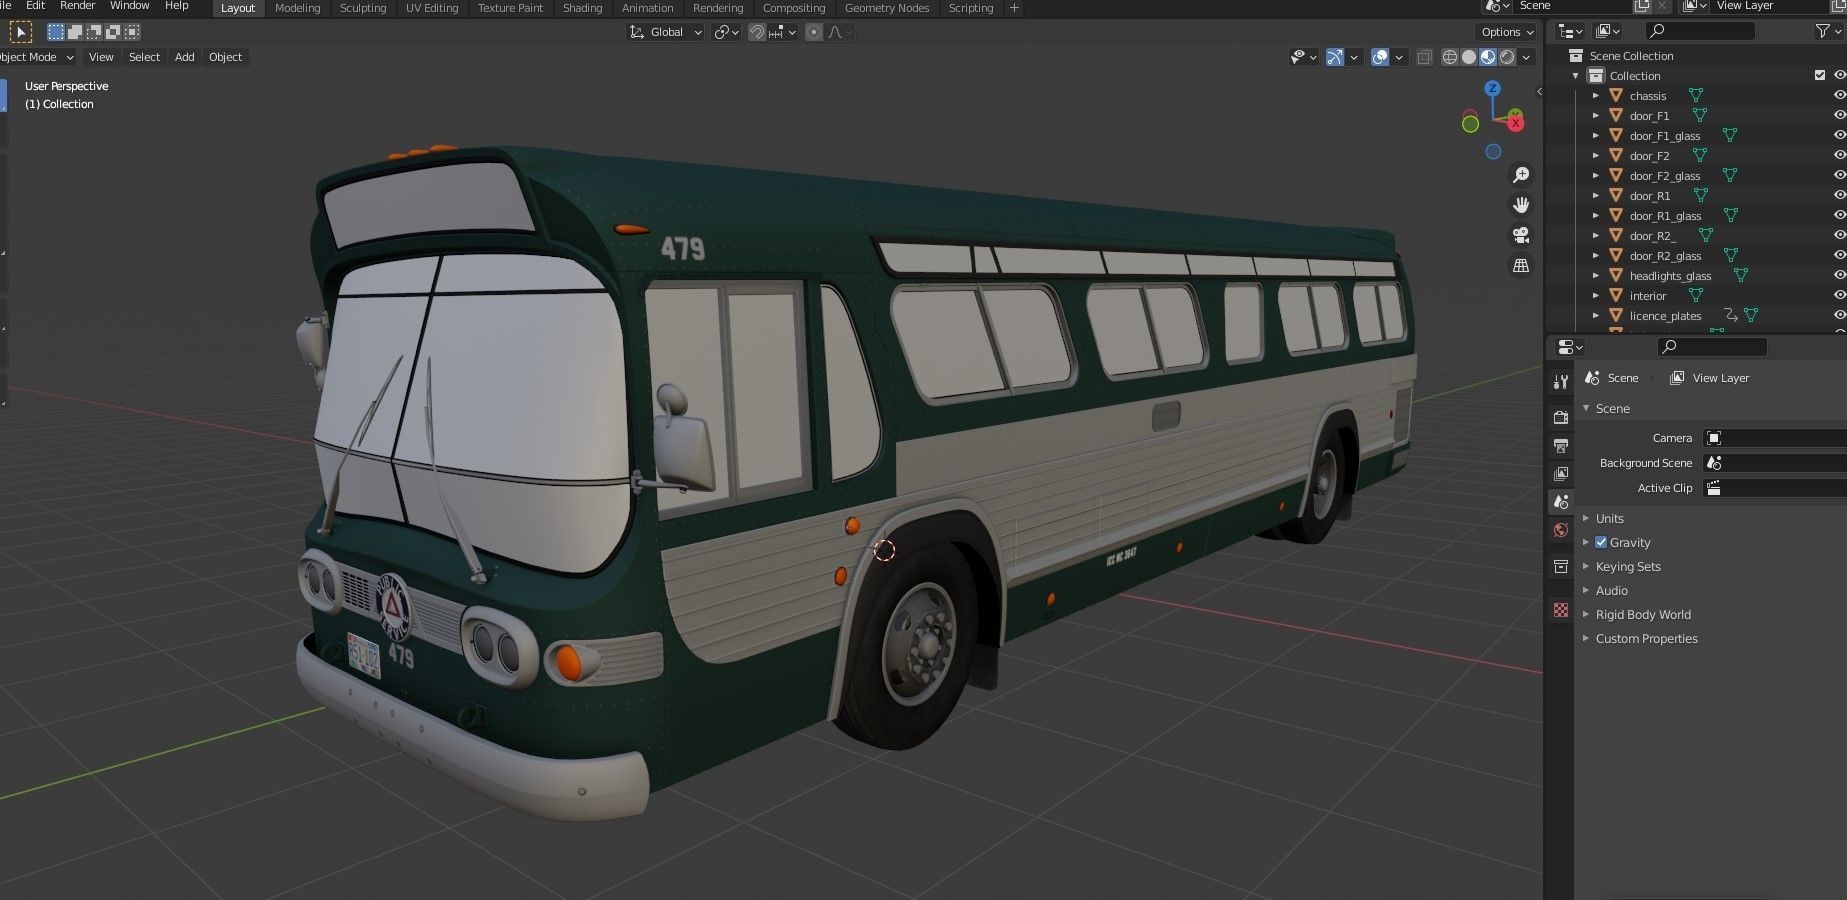Screen dimensions: 1847x900
Task: Open the Global transform orientation dropdown
Action: 666,32
